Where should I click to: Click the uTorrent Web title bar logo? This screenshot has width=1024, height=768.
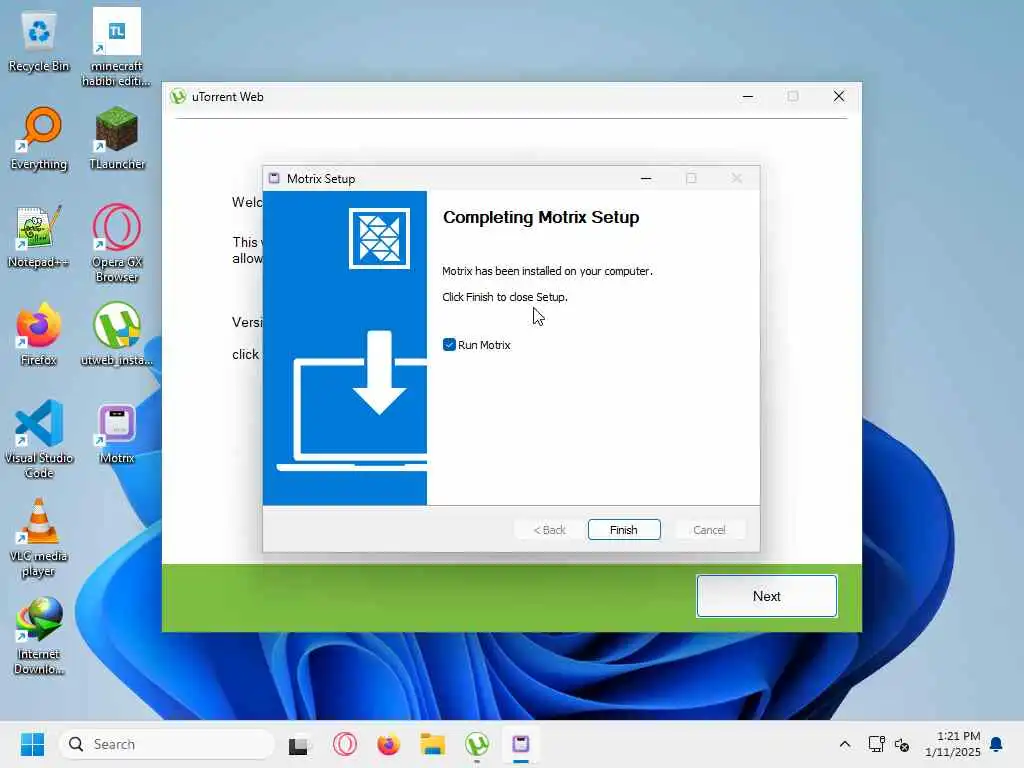coord(178,97)
